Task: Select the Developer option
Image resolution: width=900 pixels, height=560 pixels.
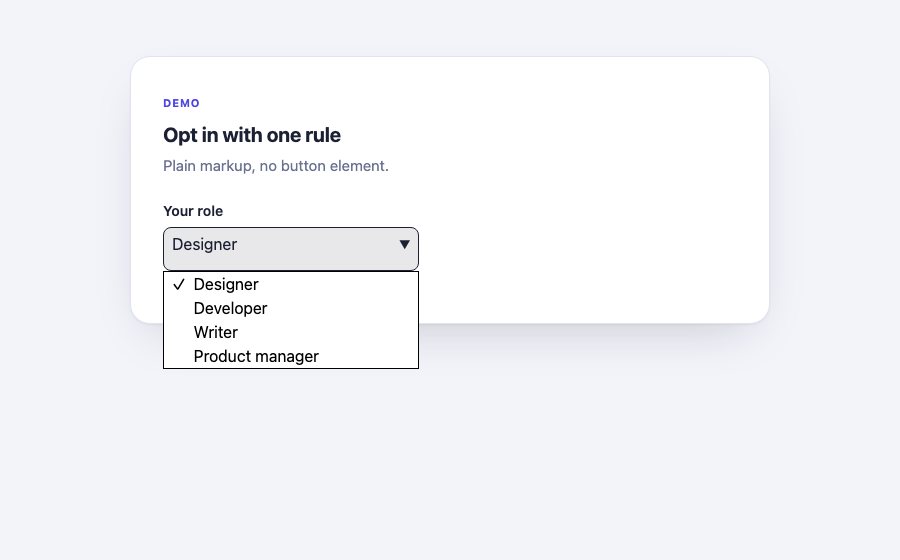Action: tap(290, 309)
